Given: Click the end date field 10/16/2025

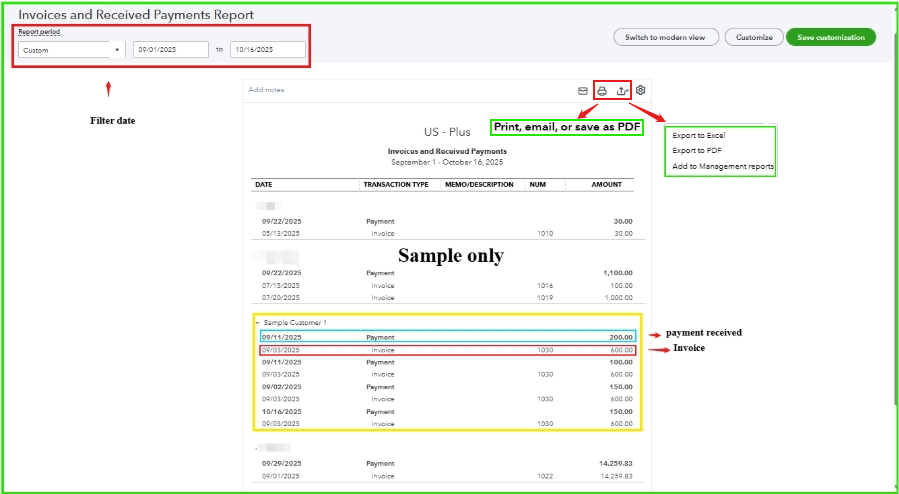Looking at the screenshot, I should tap(267, 49).
